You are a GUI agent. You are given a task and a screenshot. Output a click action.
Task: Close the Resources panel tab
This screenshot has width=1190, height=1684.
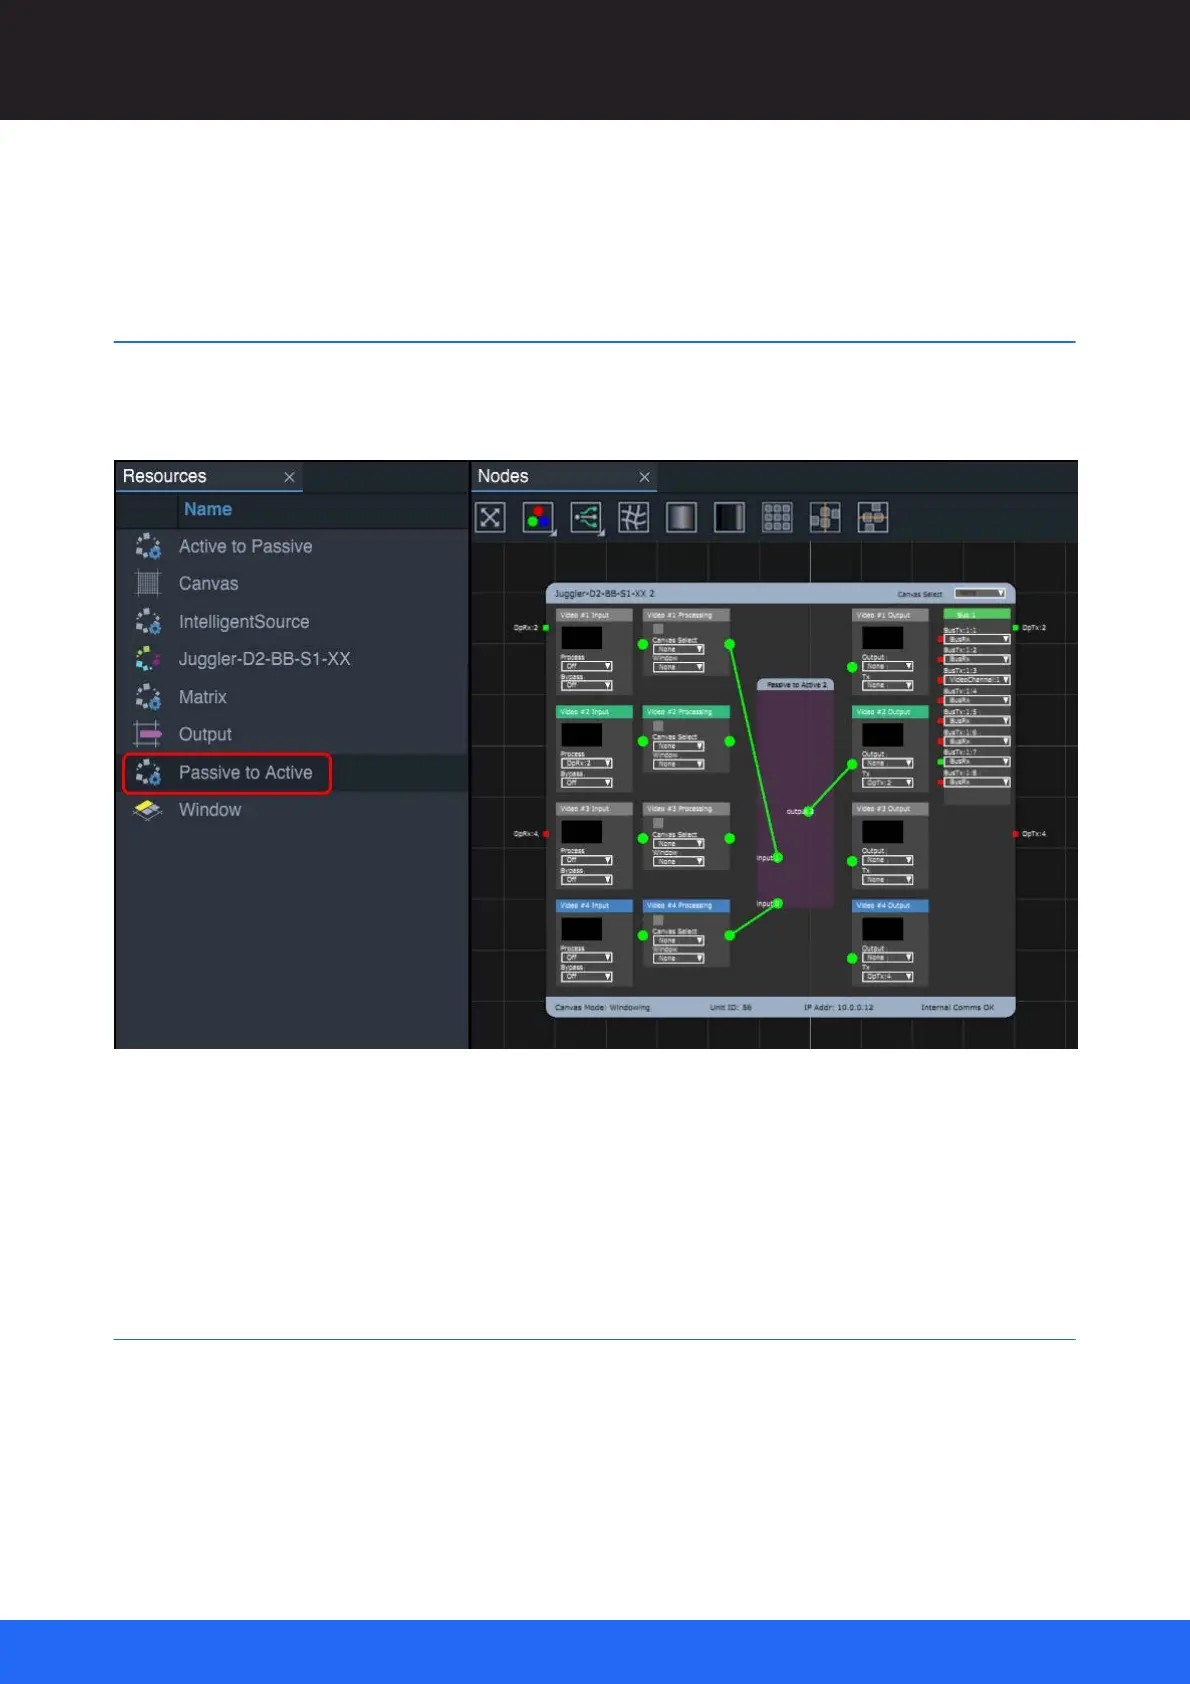point(289,477)
